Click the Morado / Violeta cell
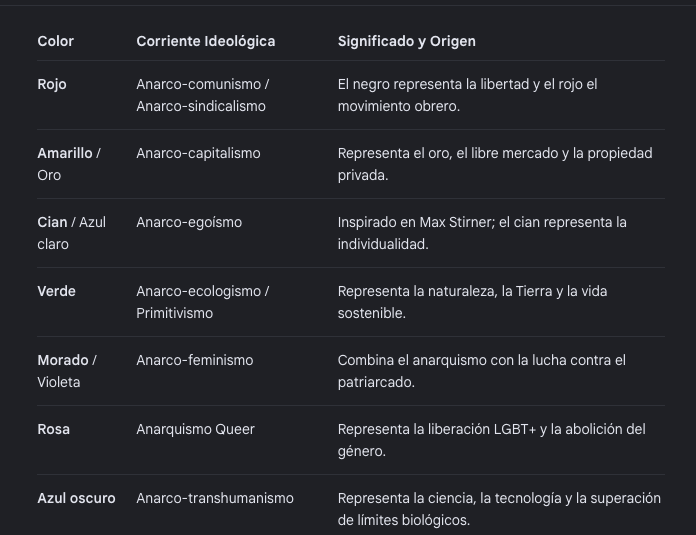 coord(67,371)
